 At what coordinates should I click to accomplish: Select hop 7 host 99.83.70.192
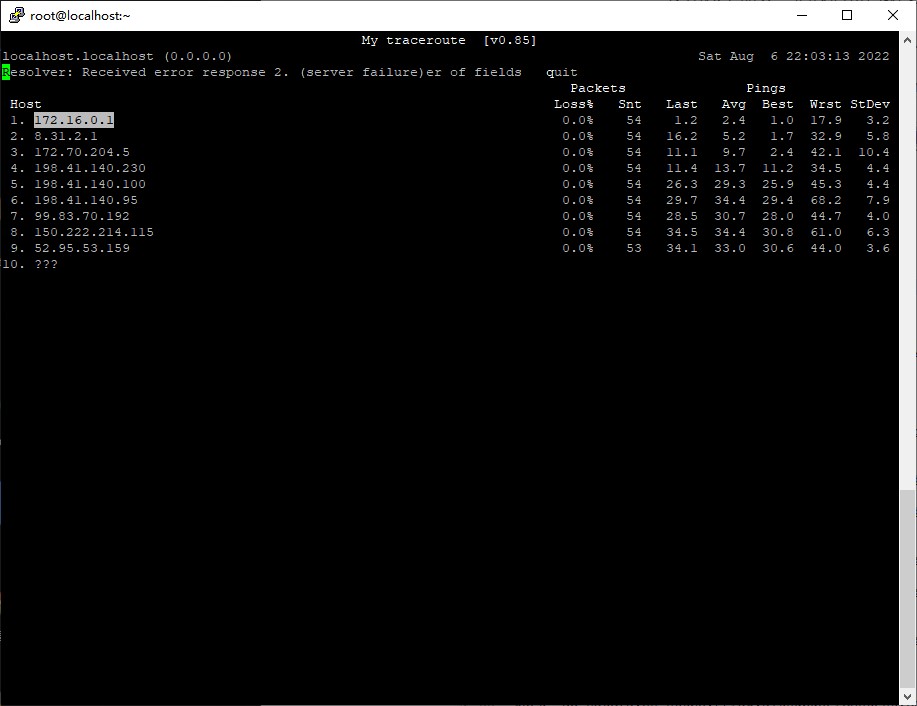(82, 216)
